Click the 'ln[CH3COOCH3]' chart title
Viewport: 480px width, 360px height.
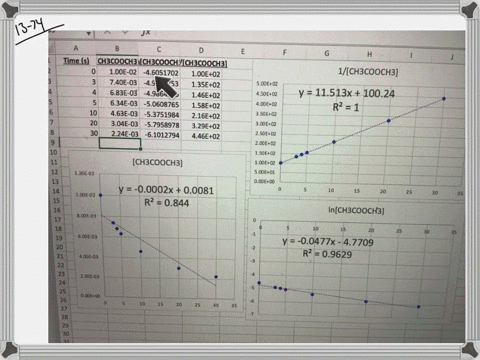pyautogui.click(x=356, y=210)
